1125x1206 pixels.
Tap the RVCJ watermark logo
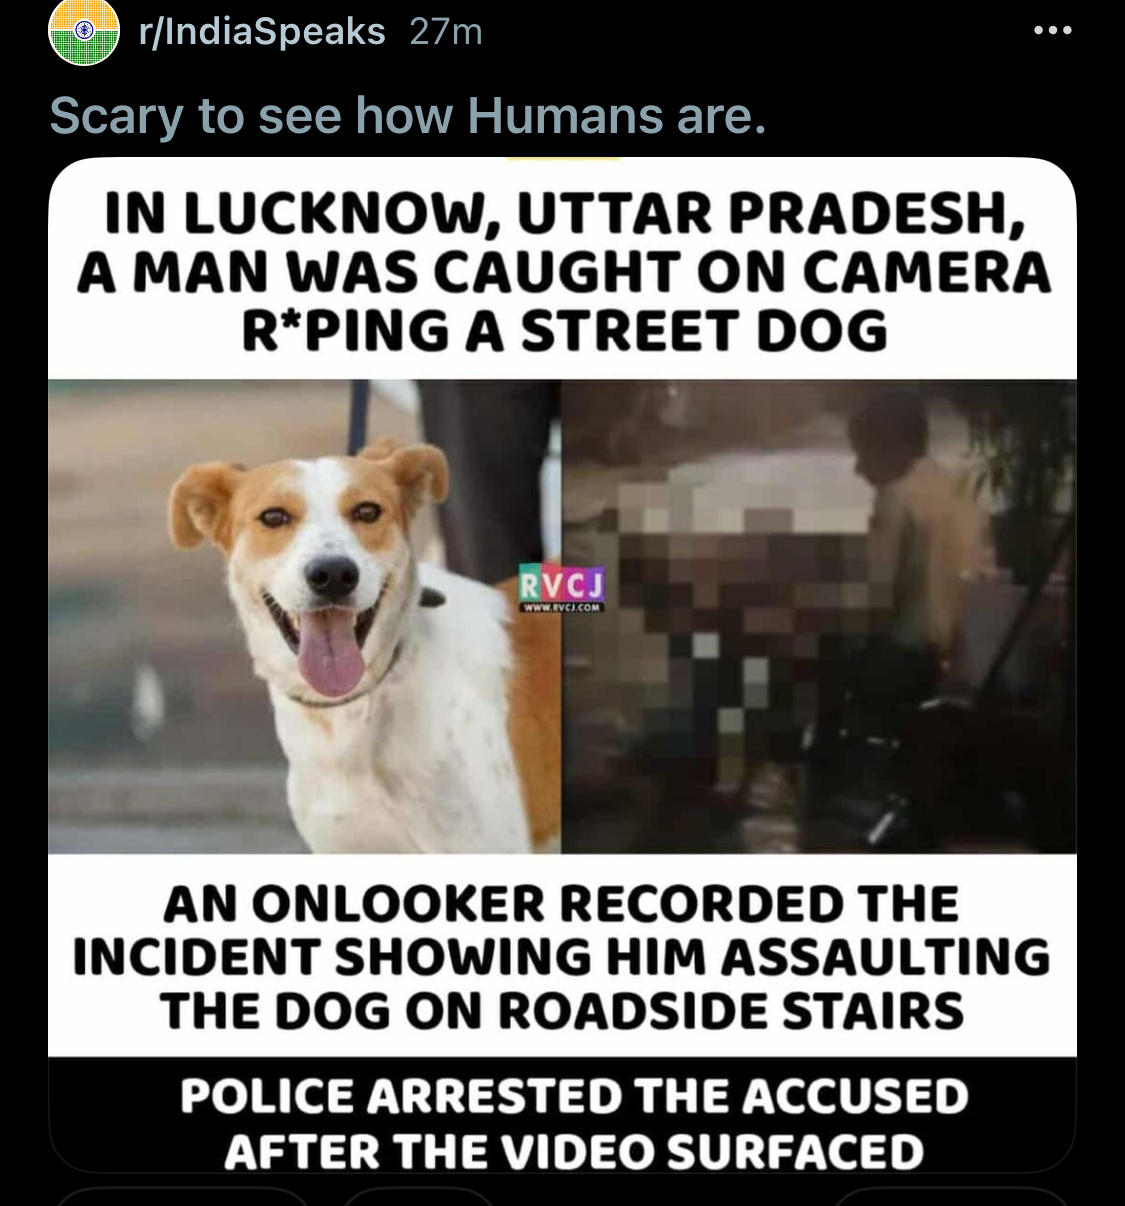click(x=562, y=583)
